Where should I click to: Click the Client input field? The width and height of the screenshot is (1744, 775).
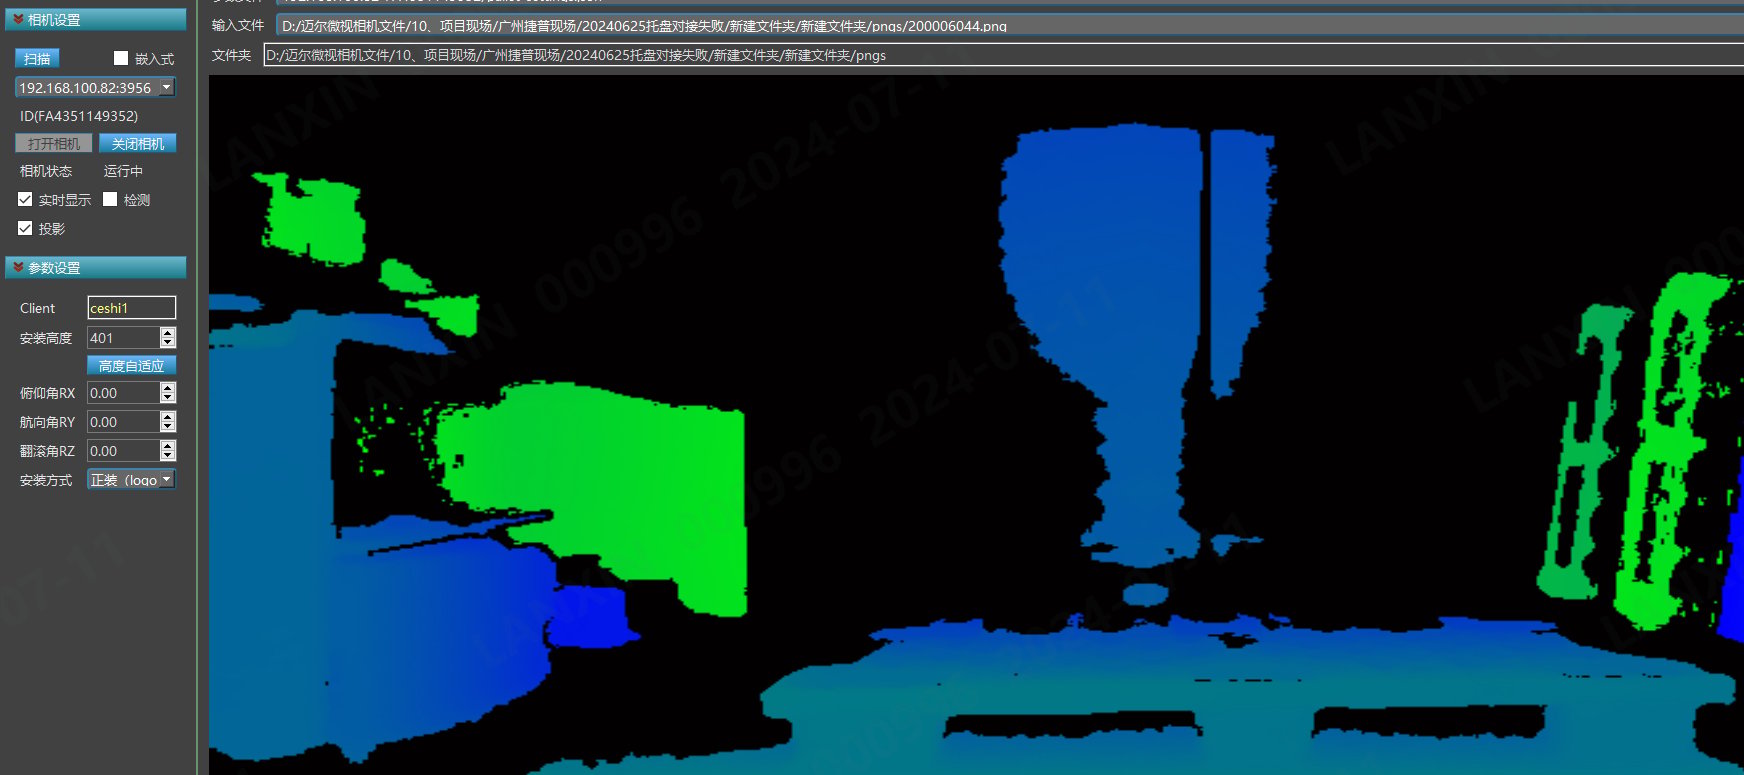(x=131, y=307)
